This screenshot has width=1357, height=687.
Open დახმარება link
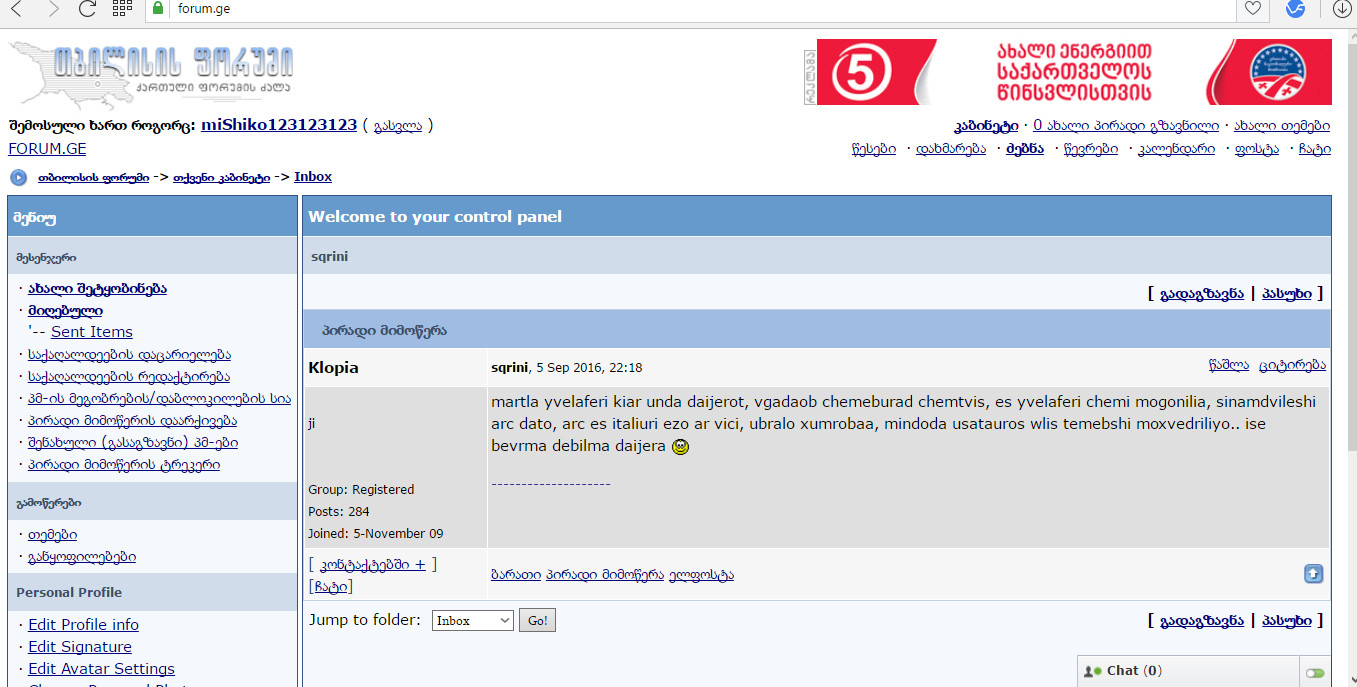pos(950,149)
